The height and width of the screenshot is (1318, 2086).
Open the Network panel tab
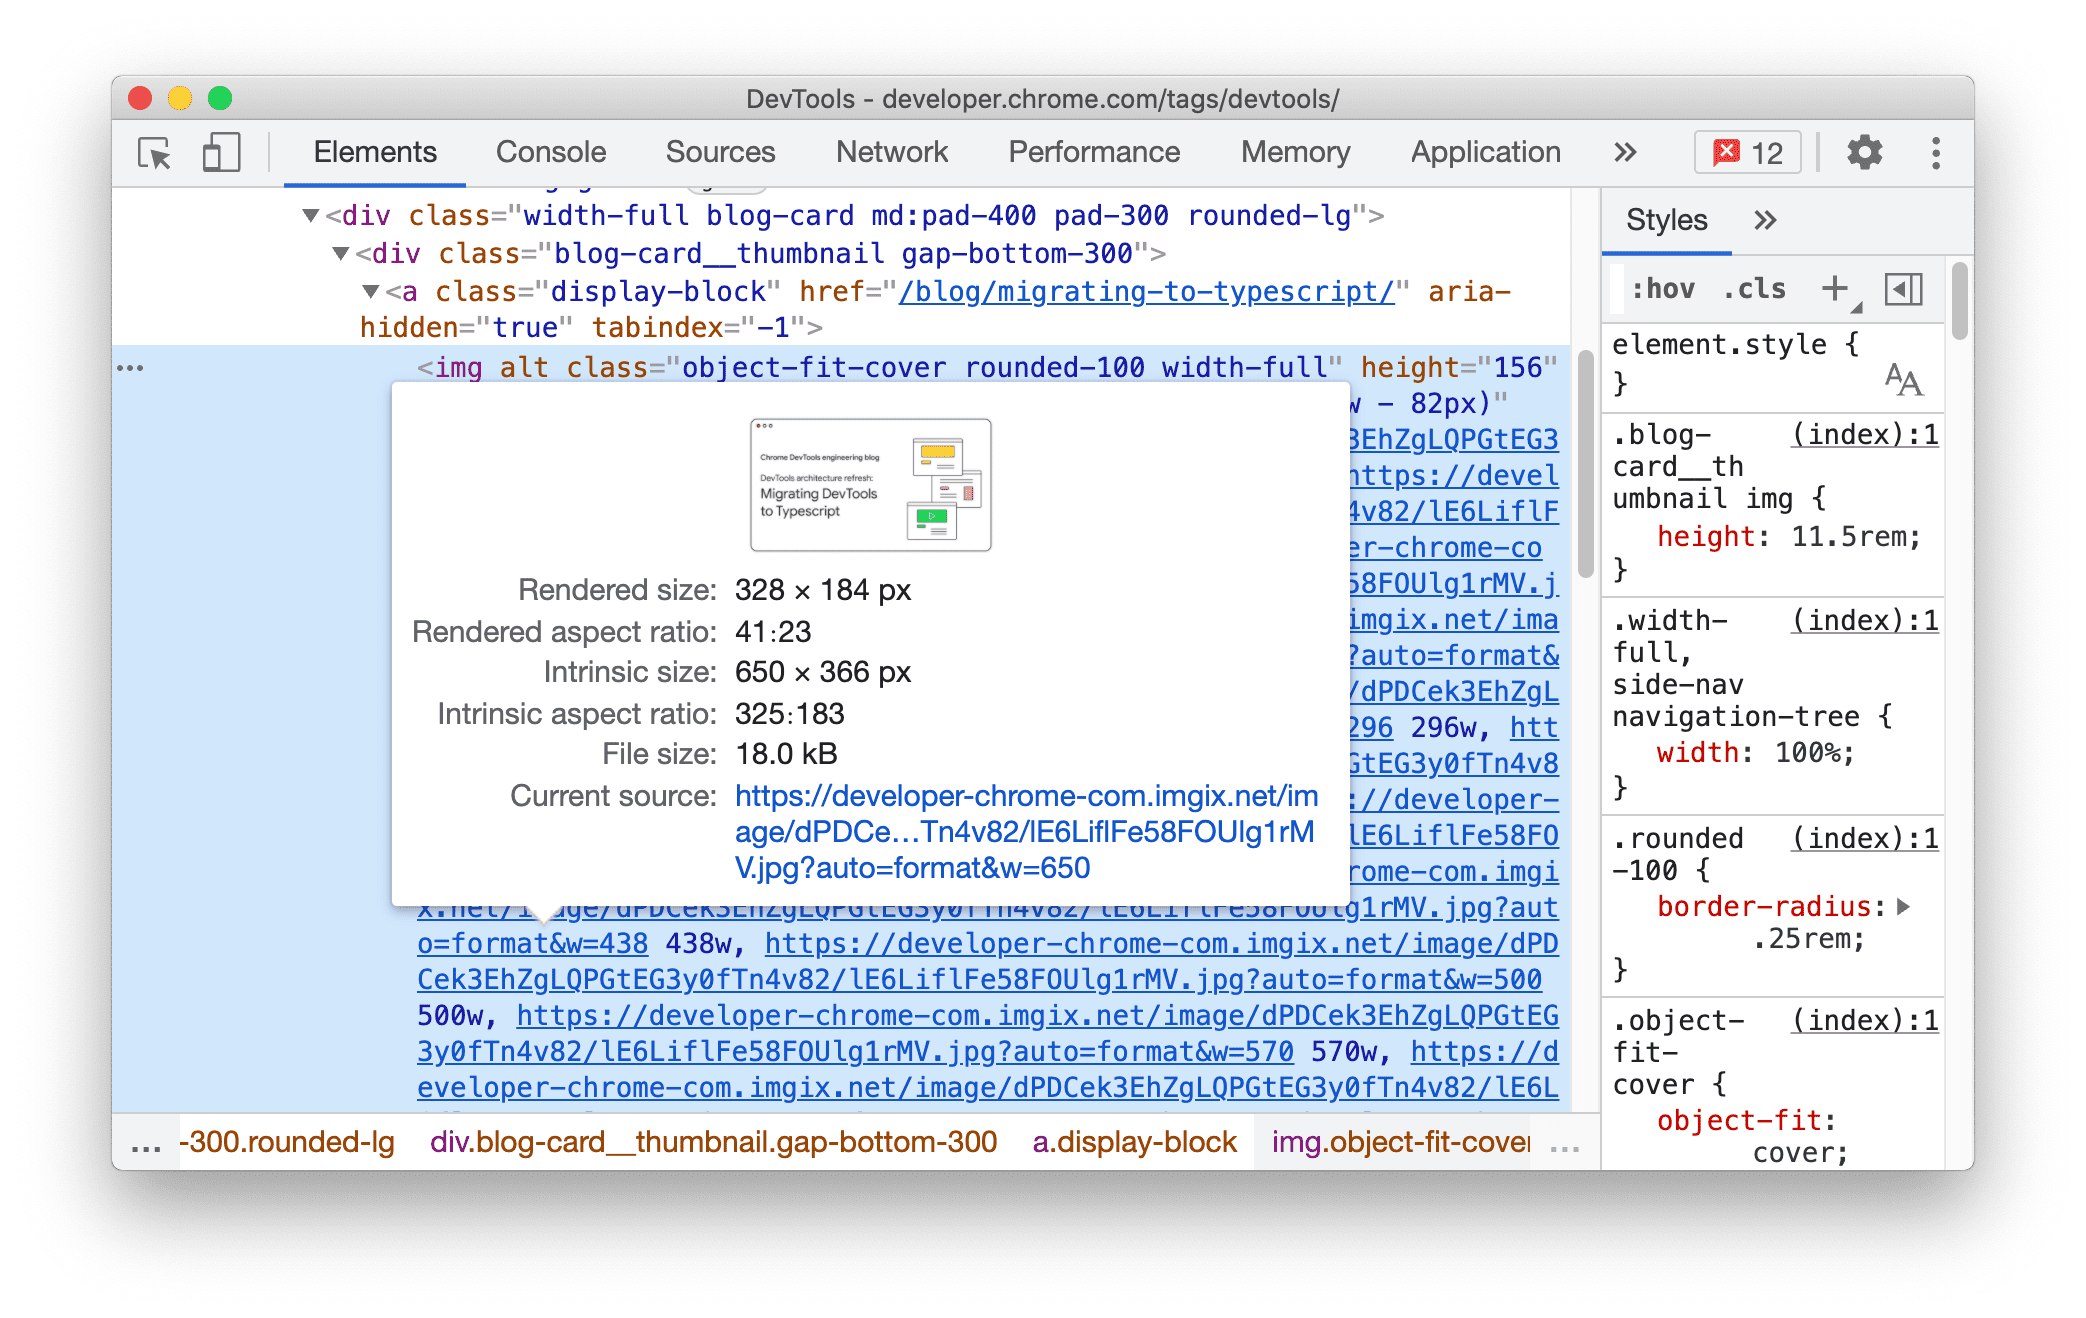(x=893, y=150)
